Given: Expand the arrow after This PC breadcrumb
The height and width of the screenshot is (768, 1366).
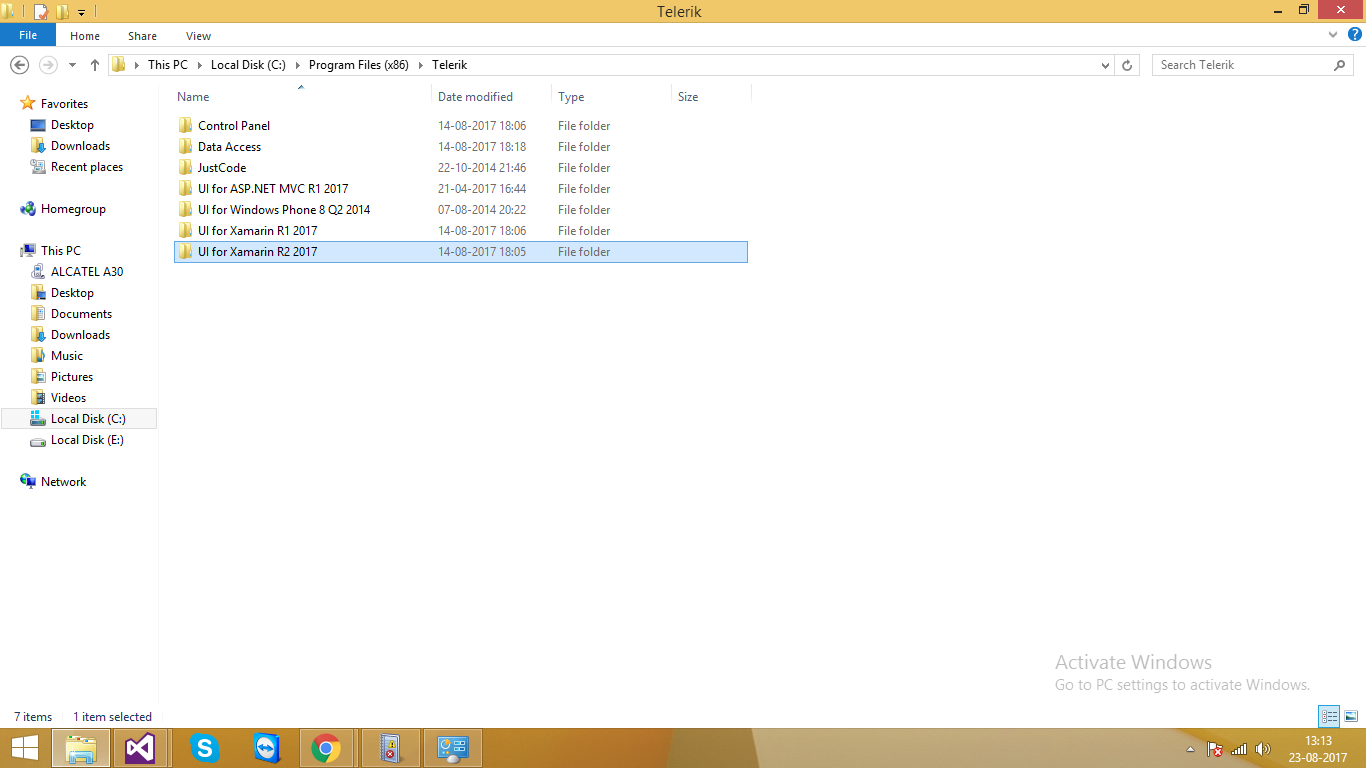Looking at the screenshot, I should pyautogui.click(x=199, y=65).
